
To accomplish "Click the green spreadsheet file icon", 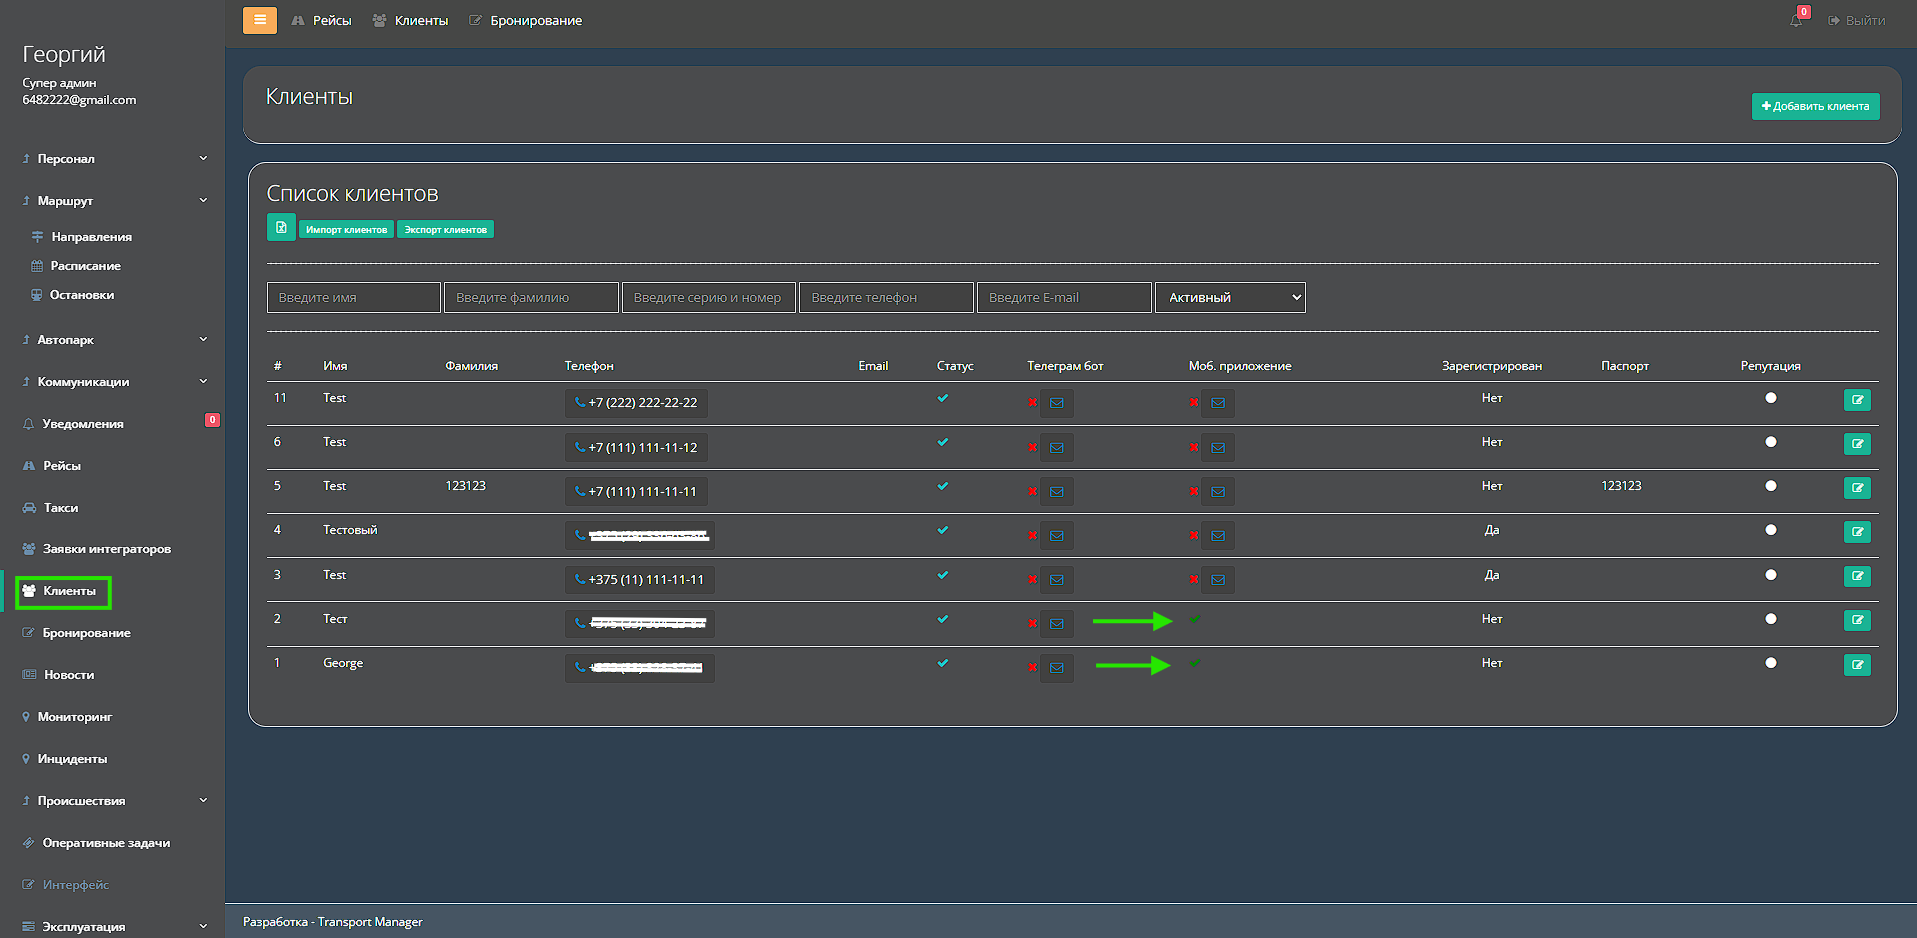I will (x=281, y=228).
